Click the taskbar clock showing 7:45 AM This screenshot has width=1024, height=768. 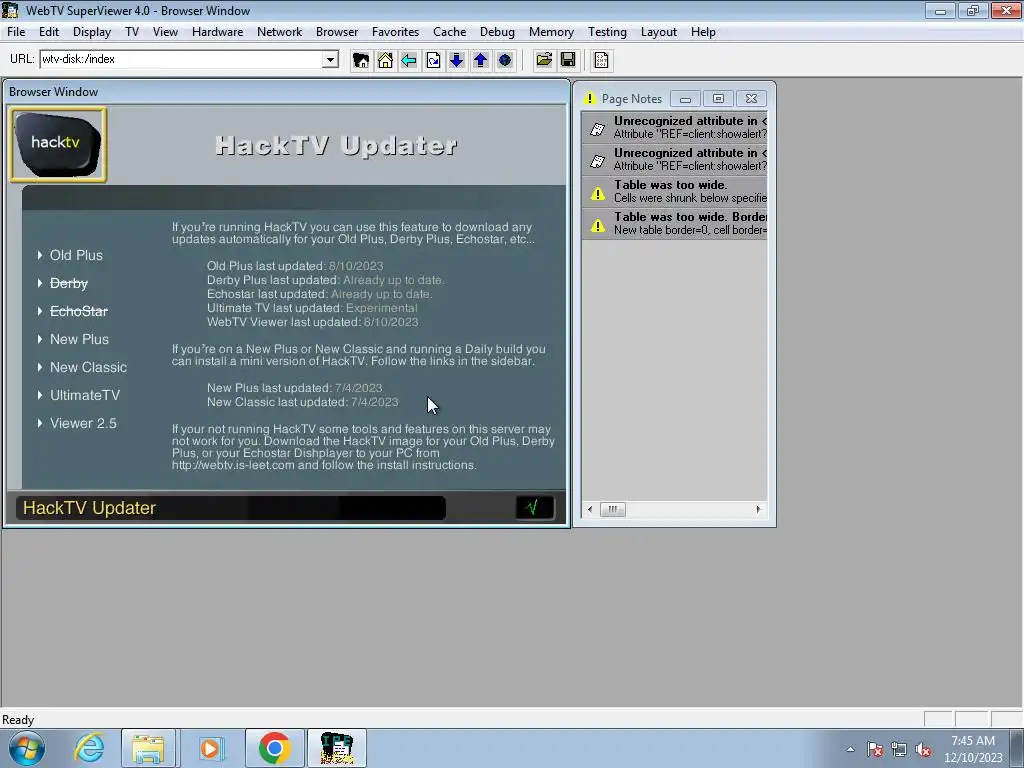pos(973,749)
